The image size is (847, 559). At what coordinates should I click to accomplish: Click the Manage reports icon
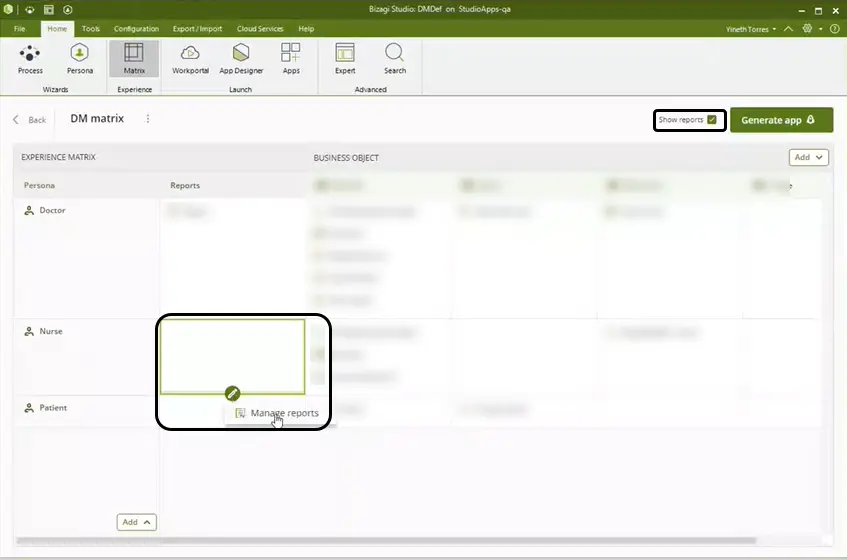pyautogui.click(x=240, y=413)
